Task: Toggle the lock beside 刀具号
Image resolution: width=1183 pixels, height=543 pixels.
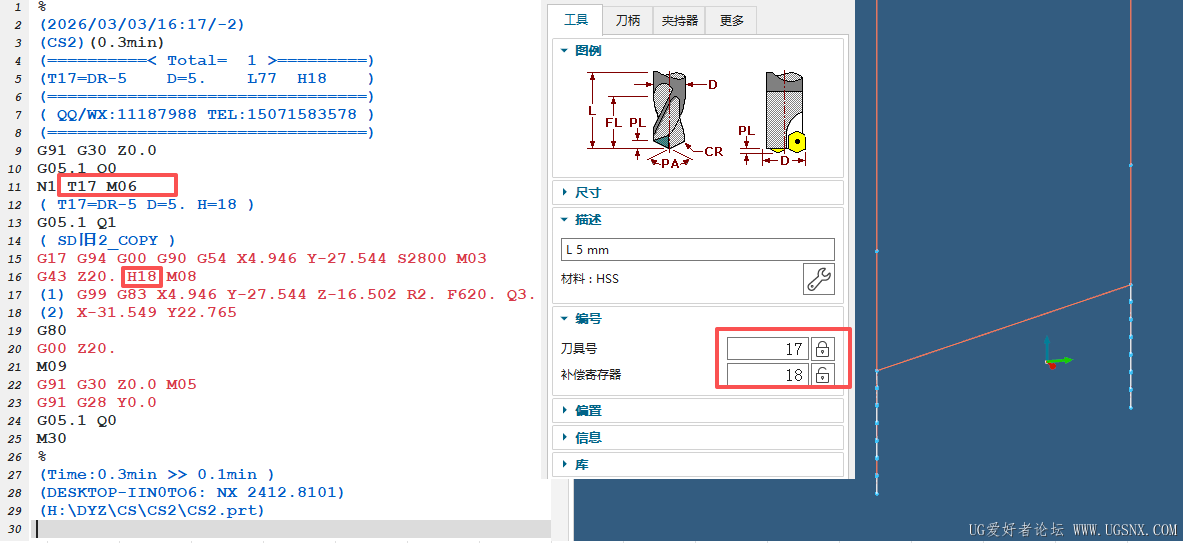Action: click(x=822, y=349)
